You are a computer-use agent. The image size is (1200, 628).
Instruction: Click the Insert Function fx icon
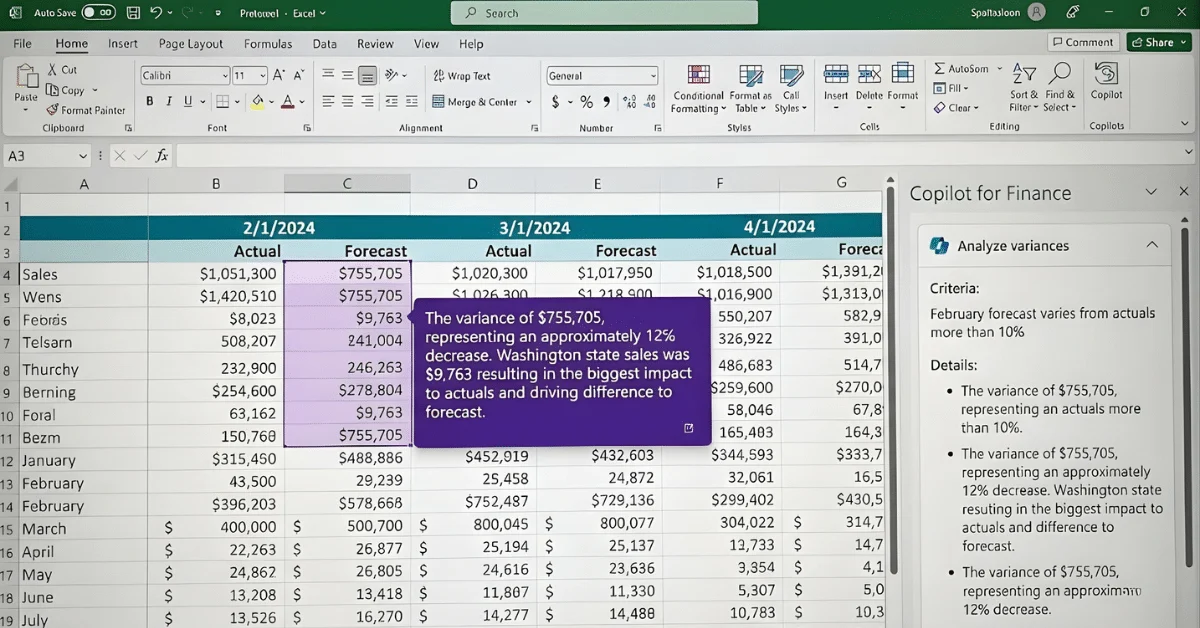click(x=162, y=156)
